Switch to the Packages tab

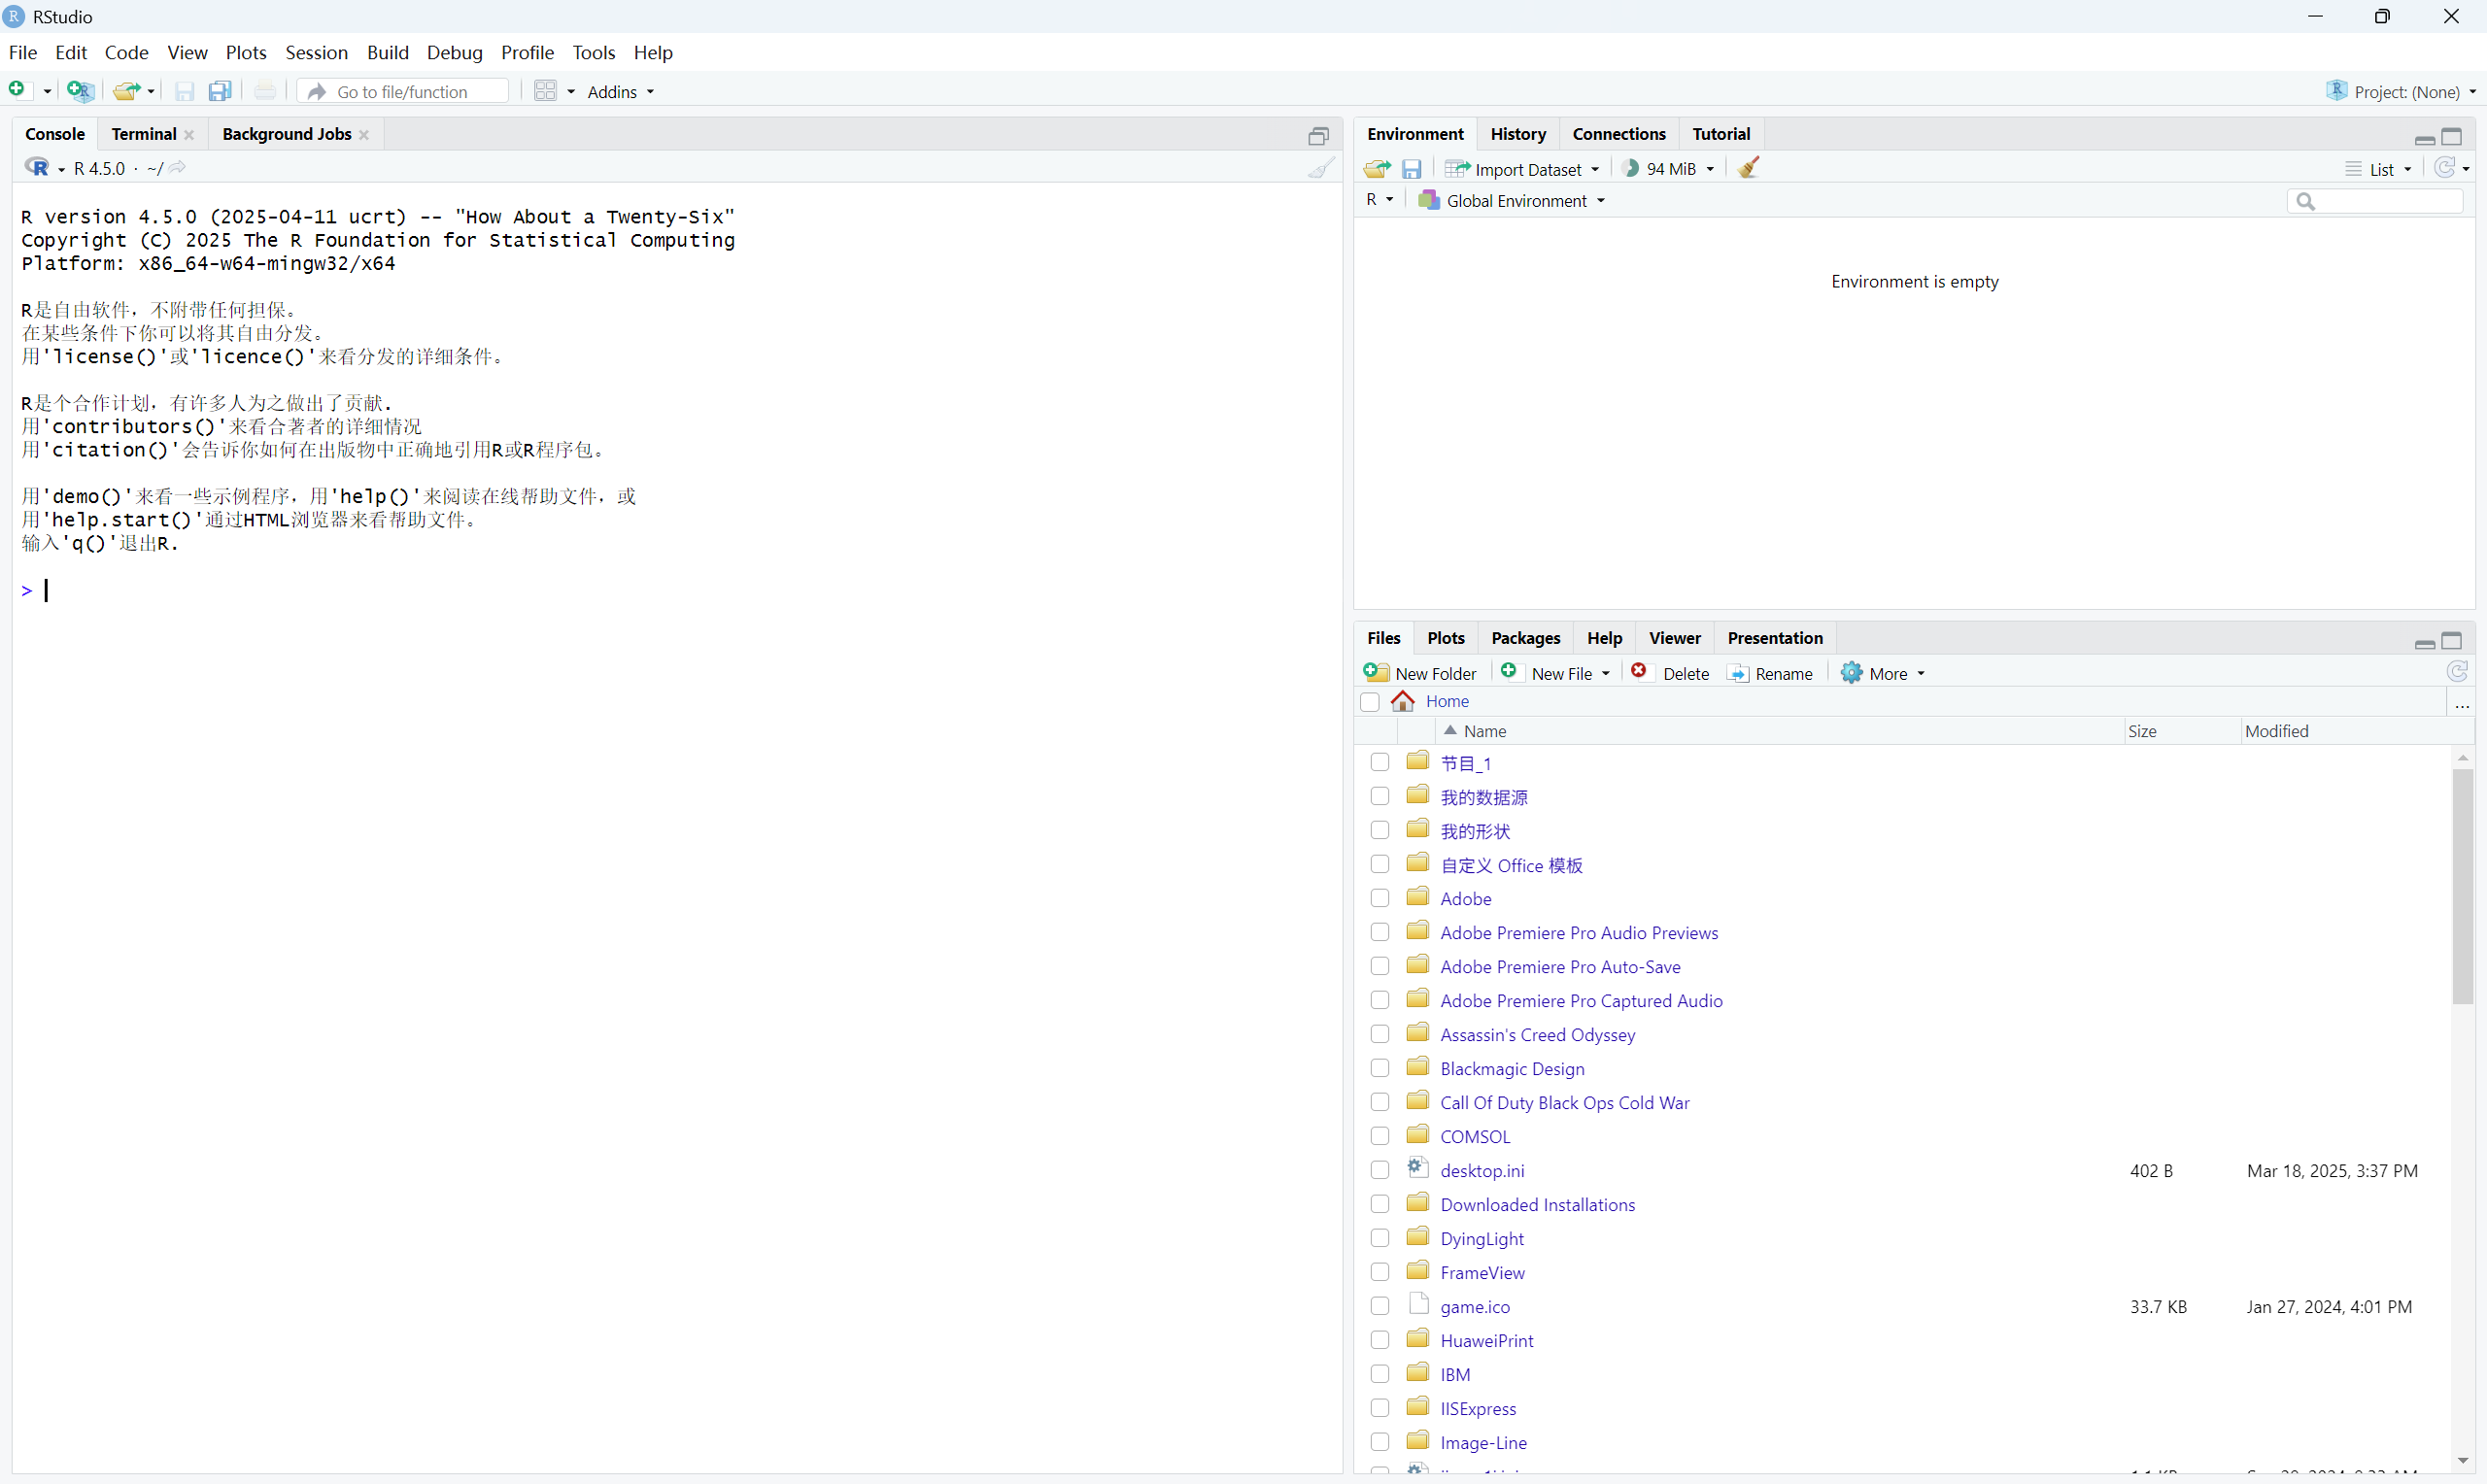1525,638
